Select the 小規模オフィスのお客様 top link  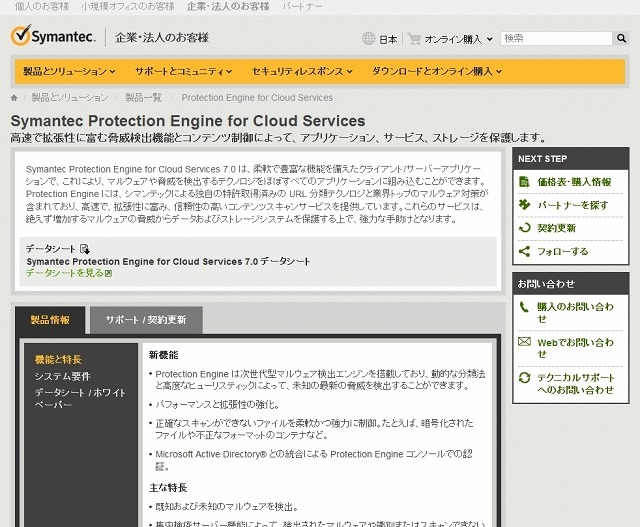[x=127, y=7]
